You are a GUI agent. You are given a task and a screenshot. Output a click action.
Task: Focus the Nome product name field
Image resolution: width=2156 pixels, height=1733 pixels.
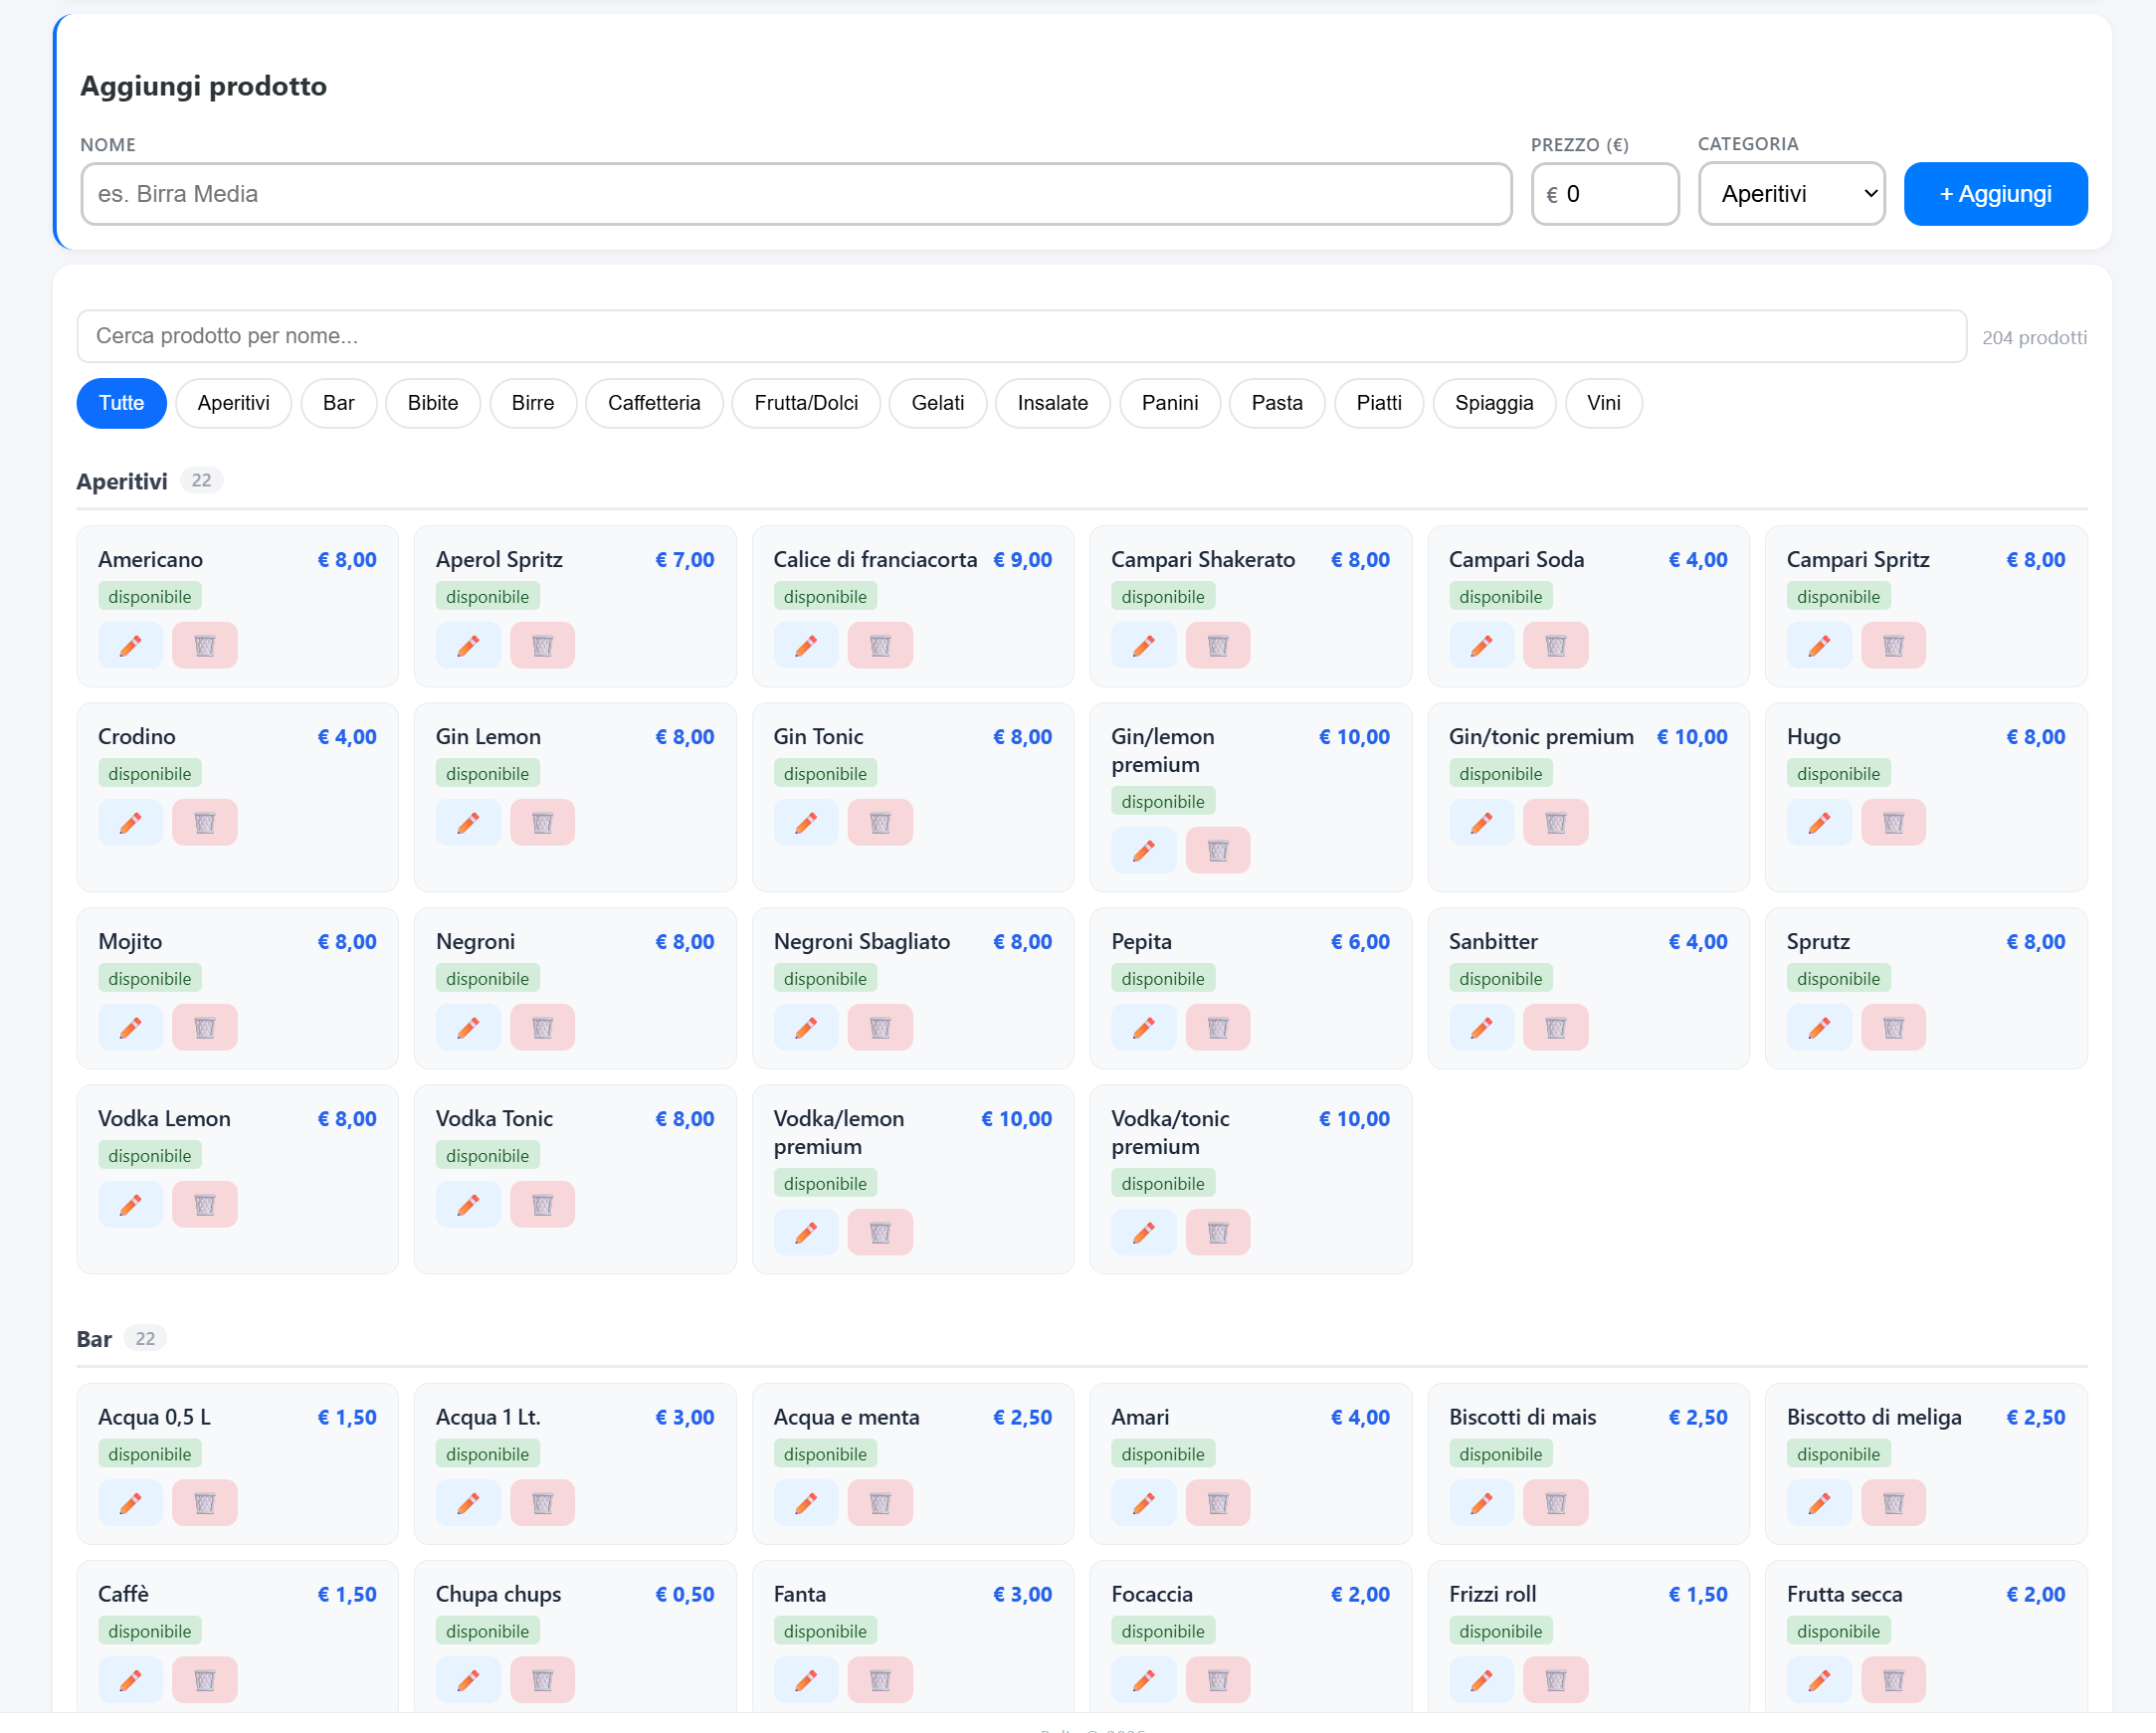(x=796, y=194)
